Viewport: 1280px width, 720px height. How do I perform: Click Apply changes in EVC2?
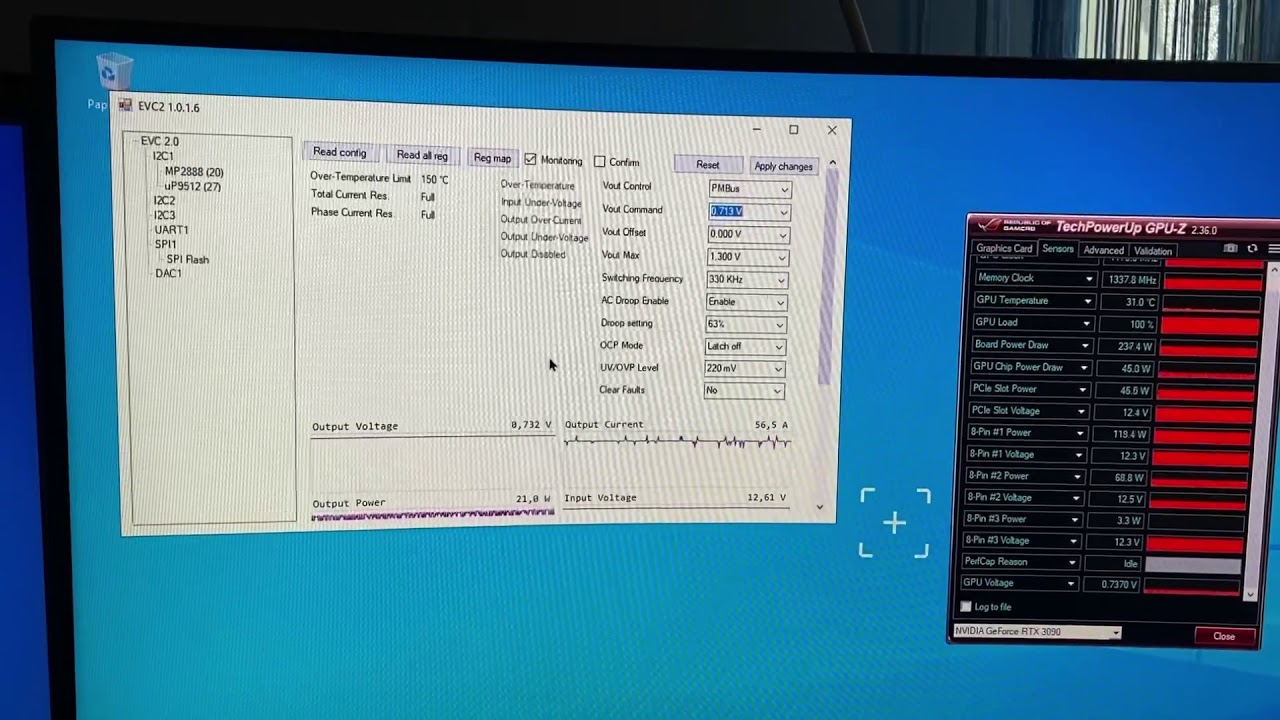783,166
